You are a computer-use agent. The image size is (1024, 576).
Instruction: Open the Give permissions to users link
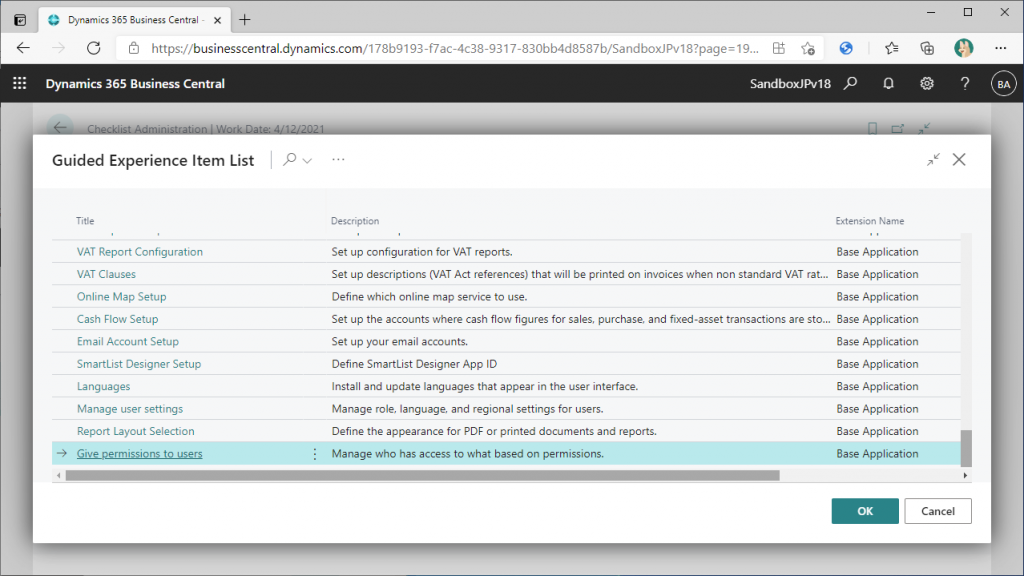[x=140, y=454]
